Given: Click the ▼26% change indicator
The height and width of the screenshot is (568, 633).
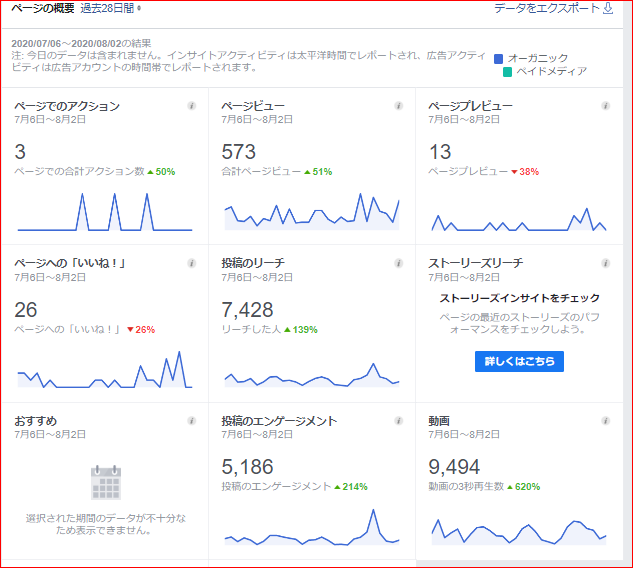Looking at the screenshot, I should [x=141, y=330].
